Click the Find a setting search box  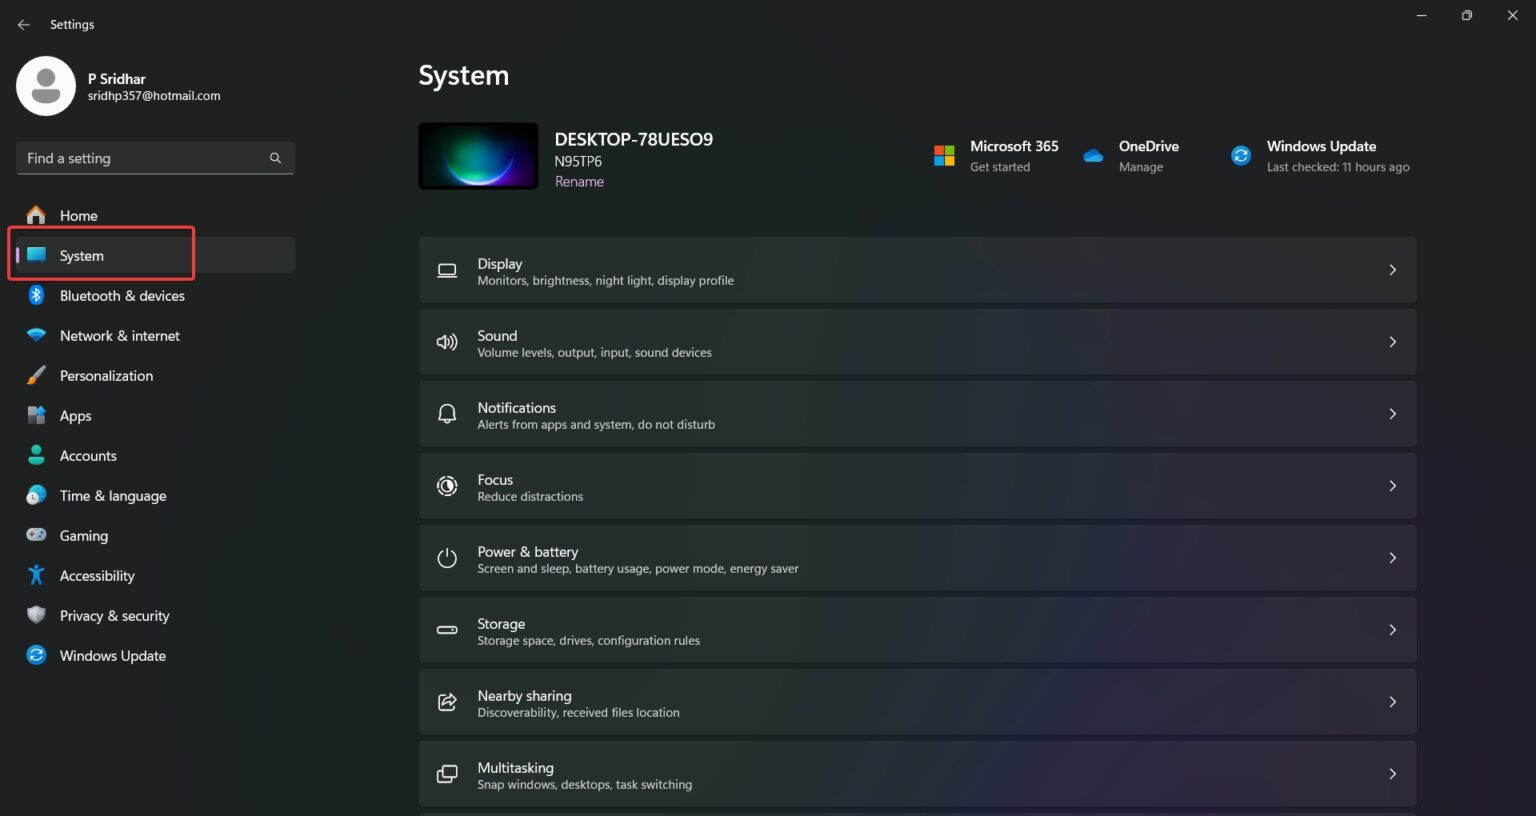point(140,158)
